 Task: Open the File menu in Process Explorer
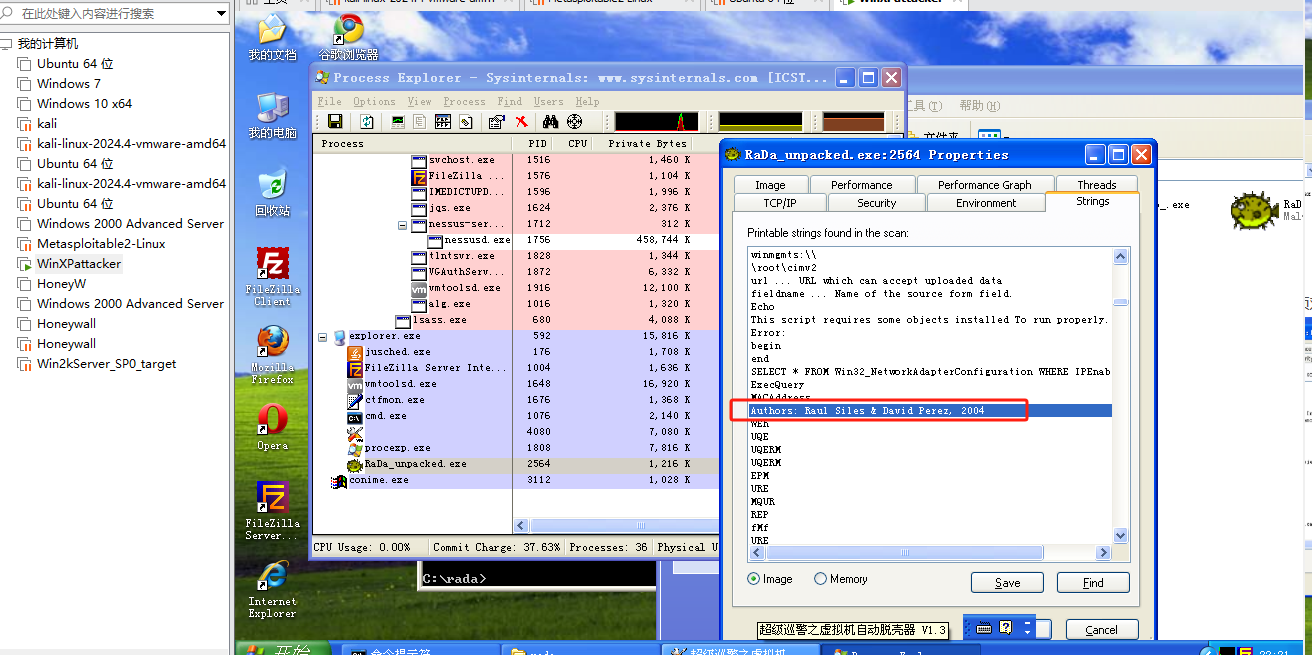(329, 101)
